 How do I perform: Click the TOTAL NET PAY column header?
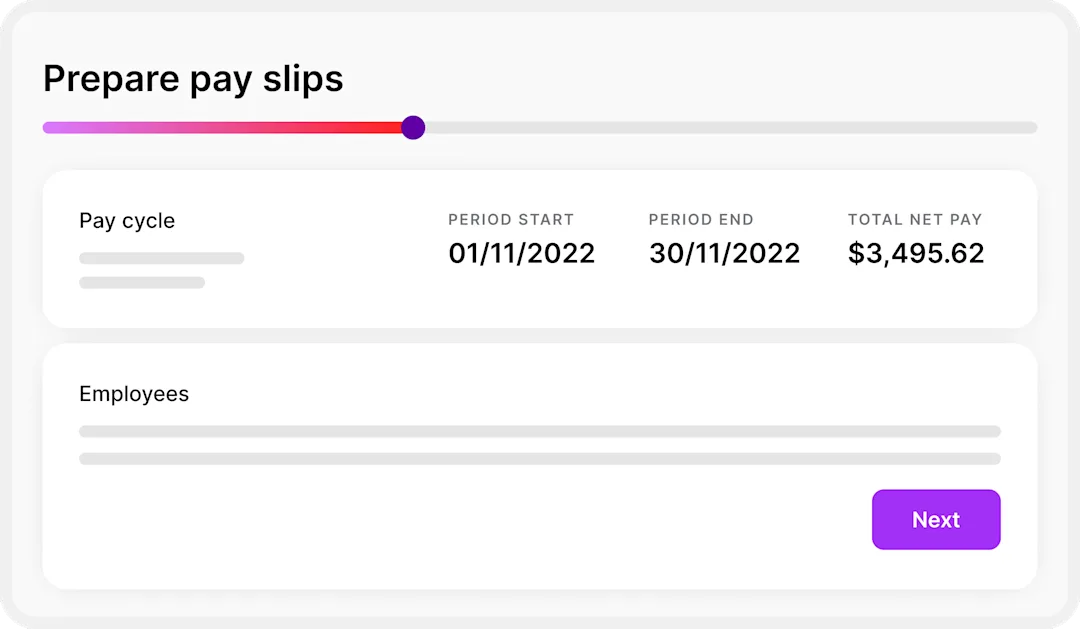(915, 219)
